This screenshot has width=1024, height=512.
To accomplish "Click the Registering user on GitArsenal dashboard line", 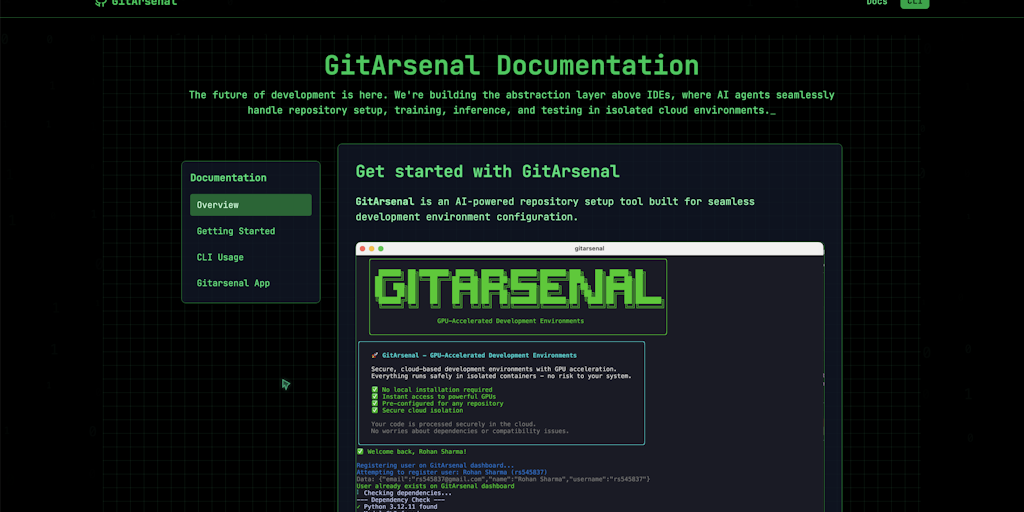I will click(435, 465).
